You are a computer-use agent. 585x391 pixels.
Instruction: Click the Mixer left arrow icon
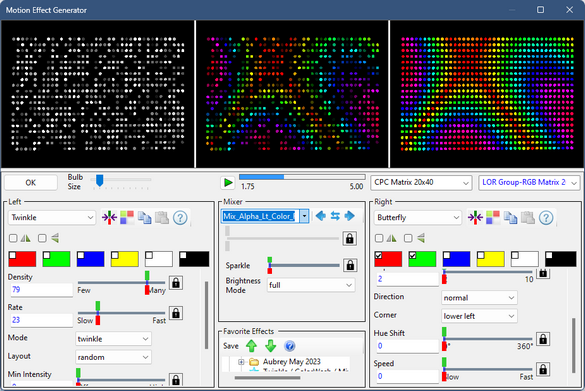pos(320,216)
